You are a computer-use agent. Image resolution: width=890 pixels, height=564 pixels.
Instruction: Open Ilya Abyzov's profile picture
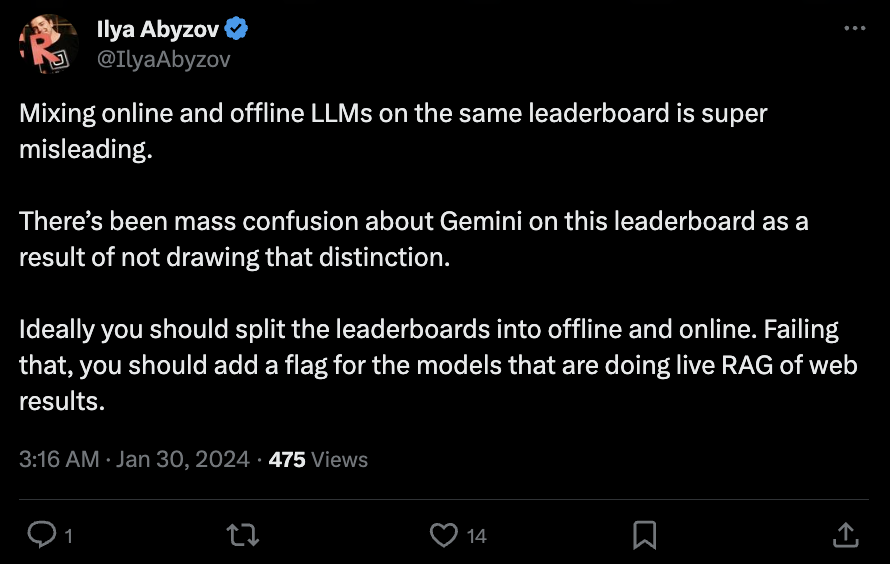[x=49, y=45]
